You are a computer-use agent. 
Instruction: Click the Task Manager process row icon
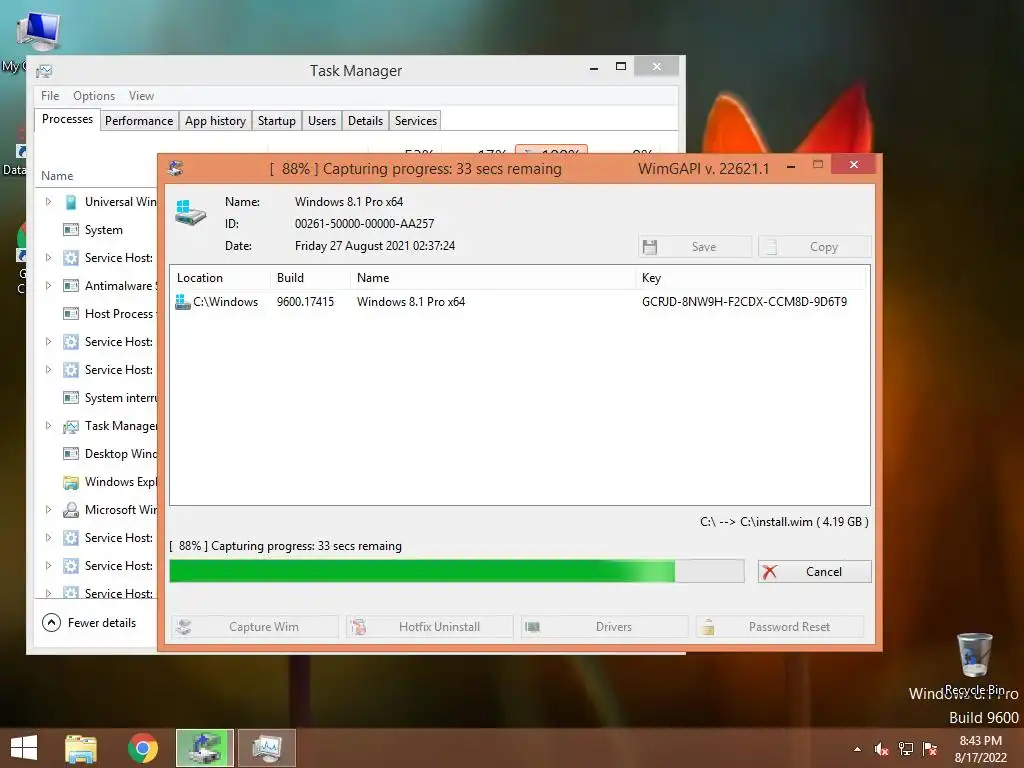71,426
